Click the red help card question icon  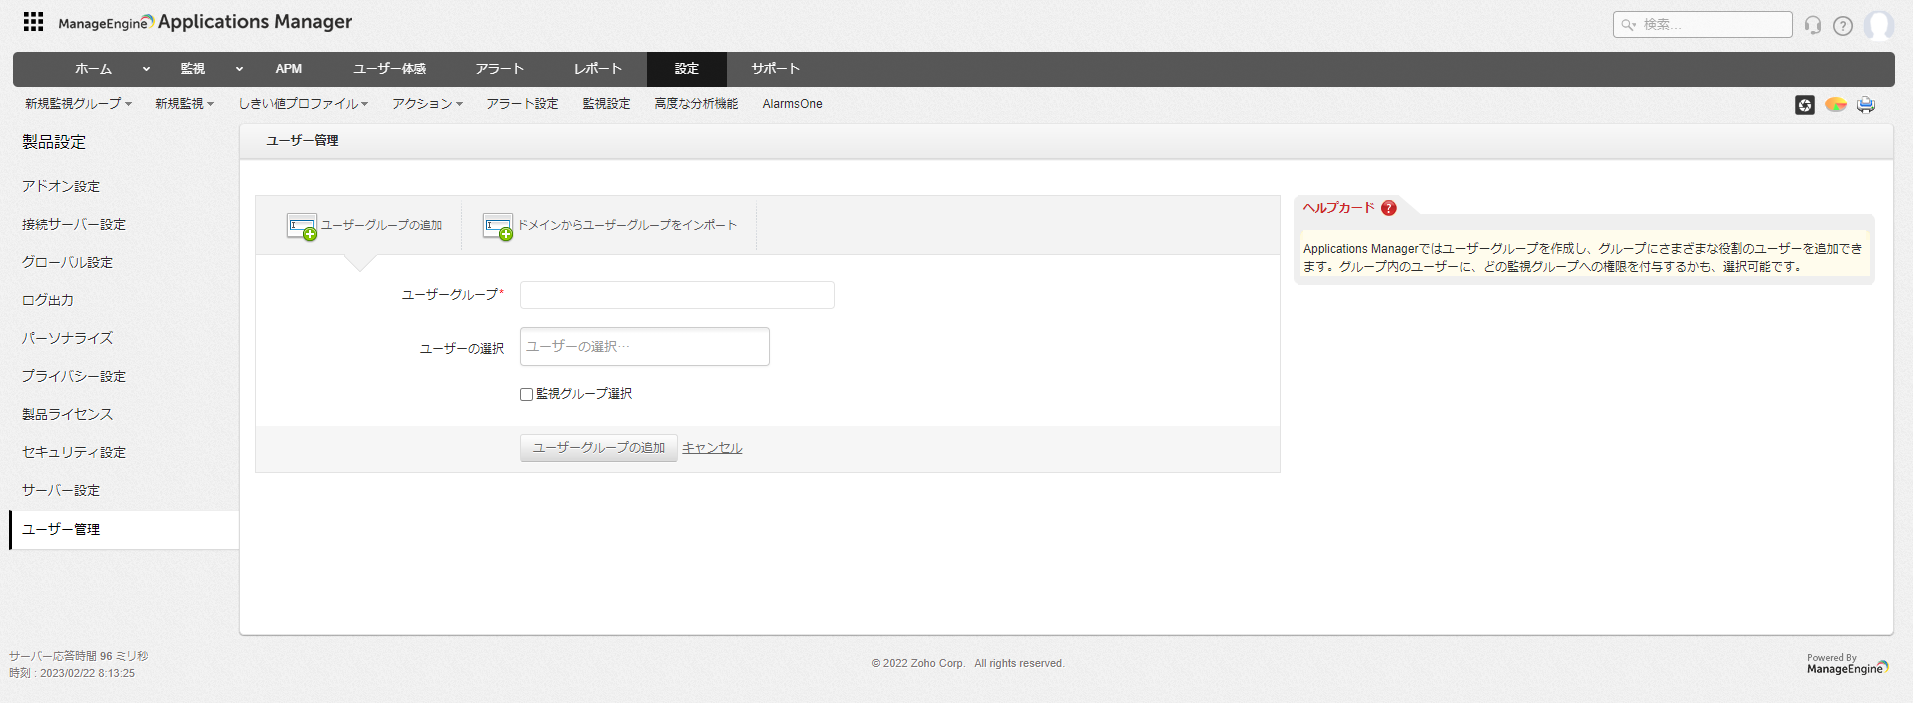(x=1389, y=208)
